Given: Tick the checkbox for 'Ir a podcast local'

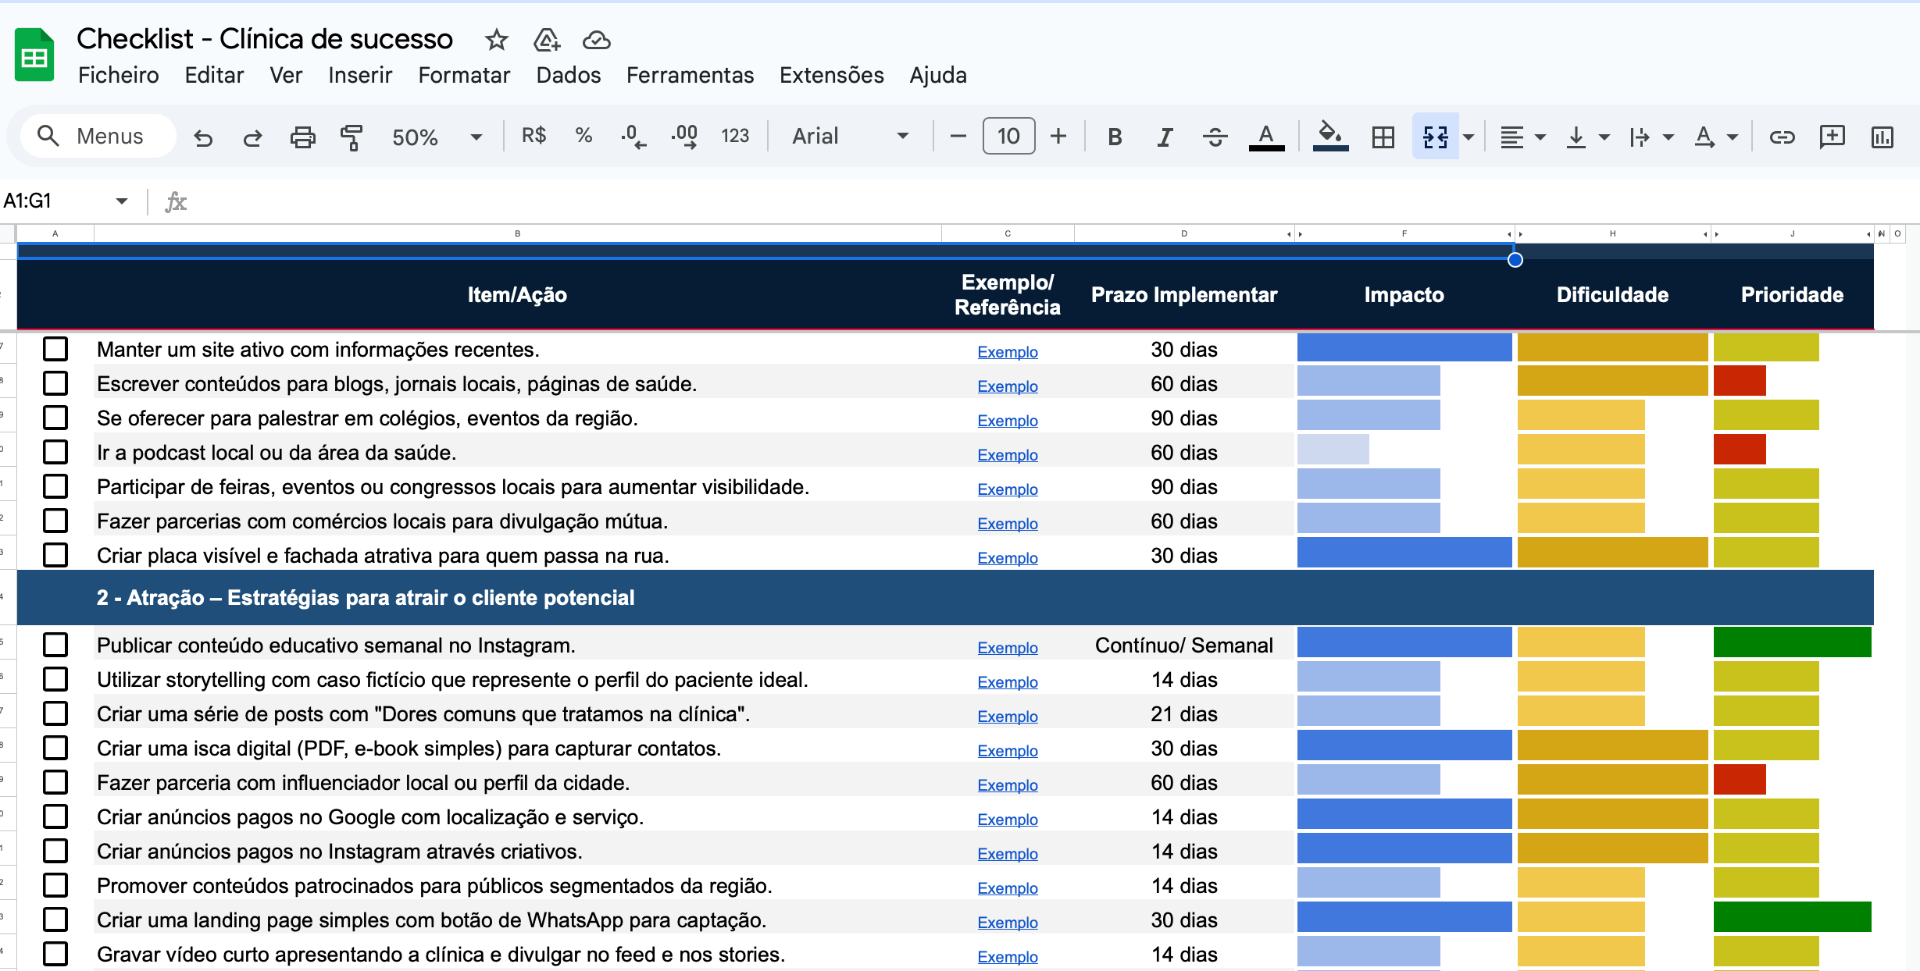Looking at the screenshot, I should 56,452.
